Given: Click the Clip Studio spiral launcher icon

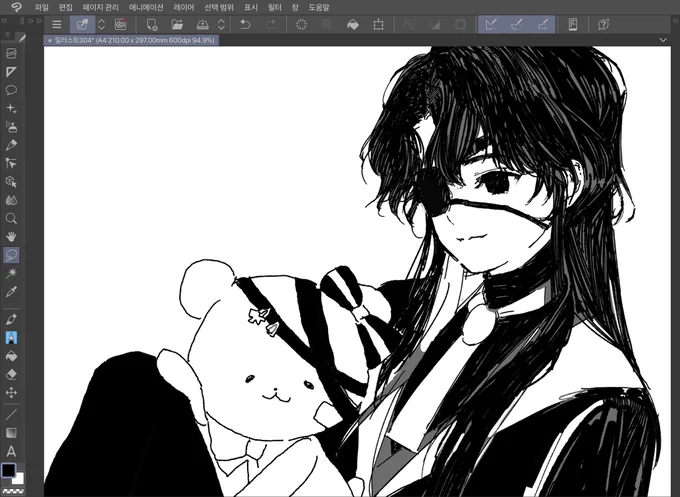Looking at the screenshot, I should coord(121,25).
